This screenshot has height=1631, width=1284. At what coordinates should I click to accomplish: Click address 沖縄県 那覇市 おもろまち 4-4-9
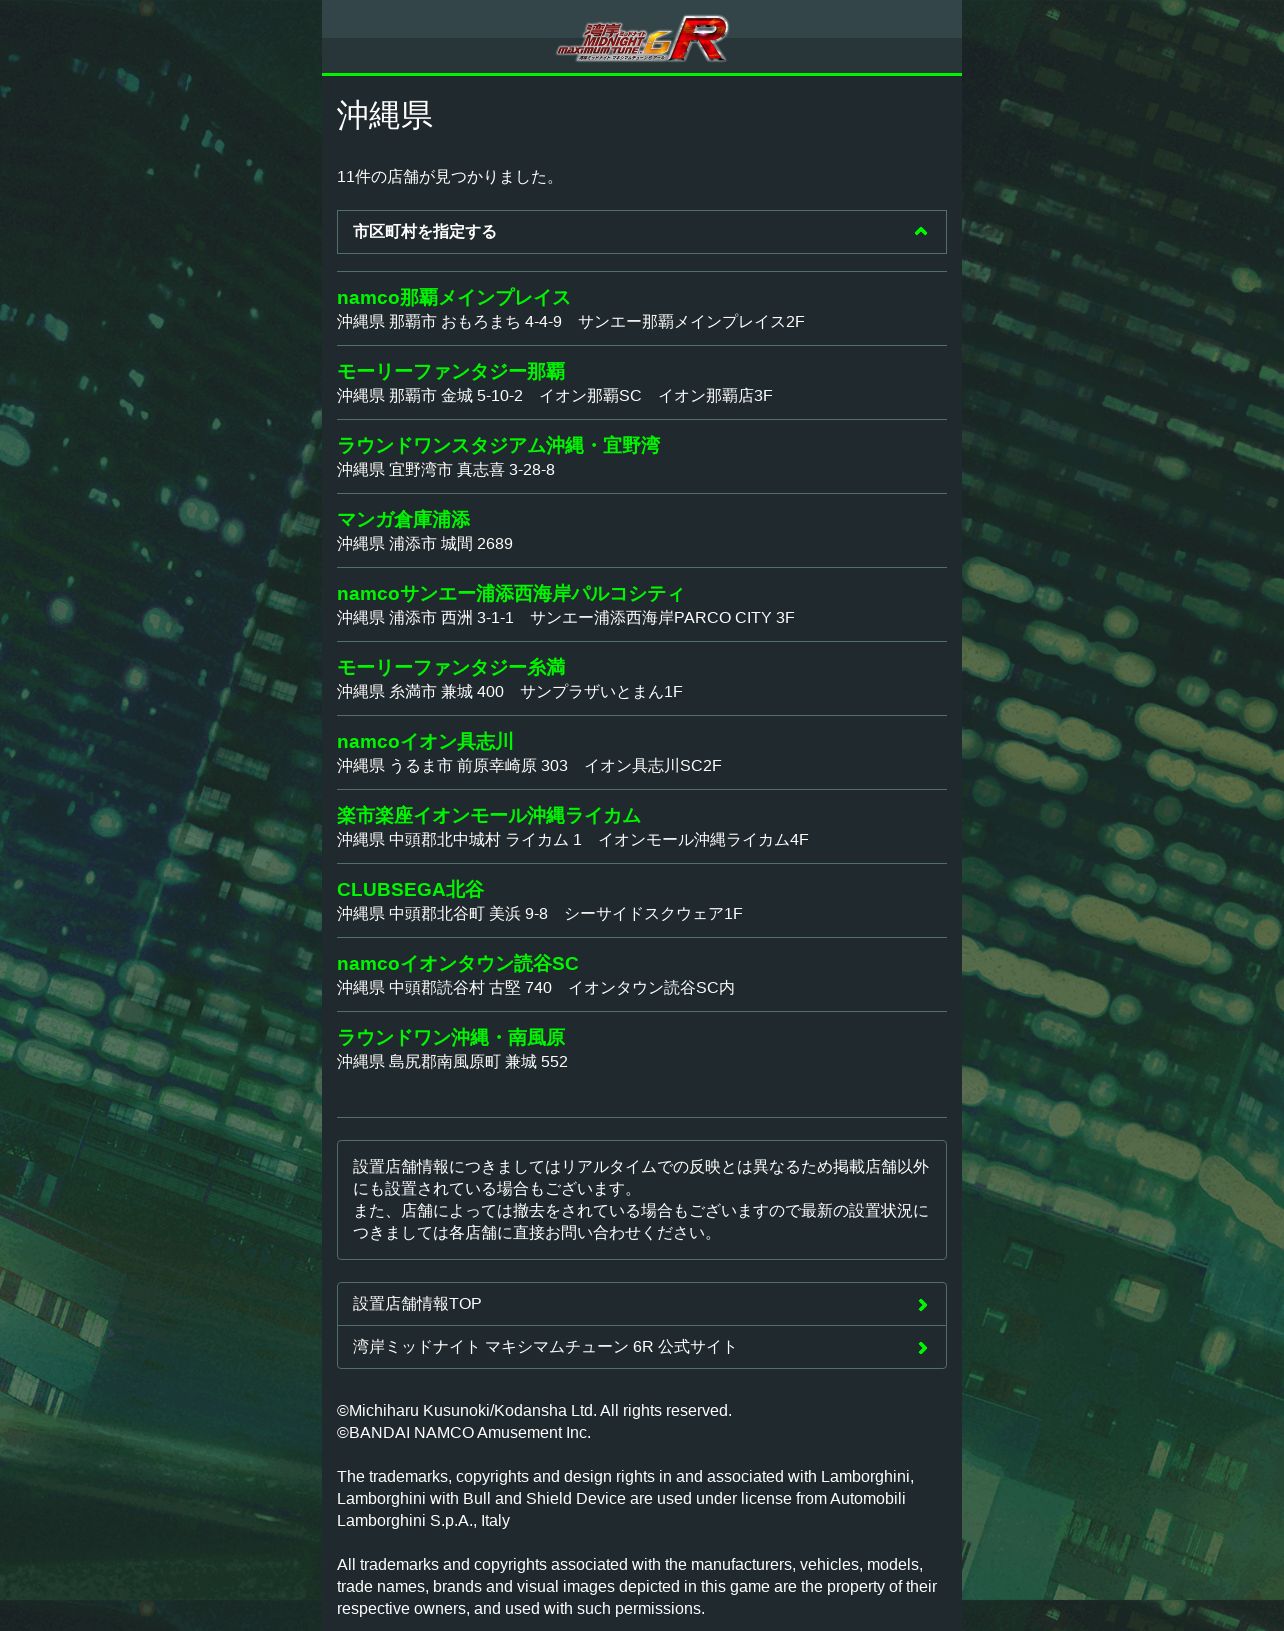tap(449, 322)
